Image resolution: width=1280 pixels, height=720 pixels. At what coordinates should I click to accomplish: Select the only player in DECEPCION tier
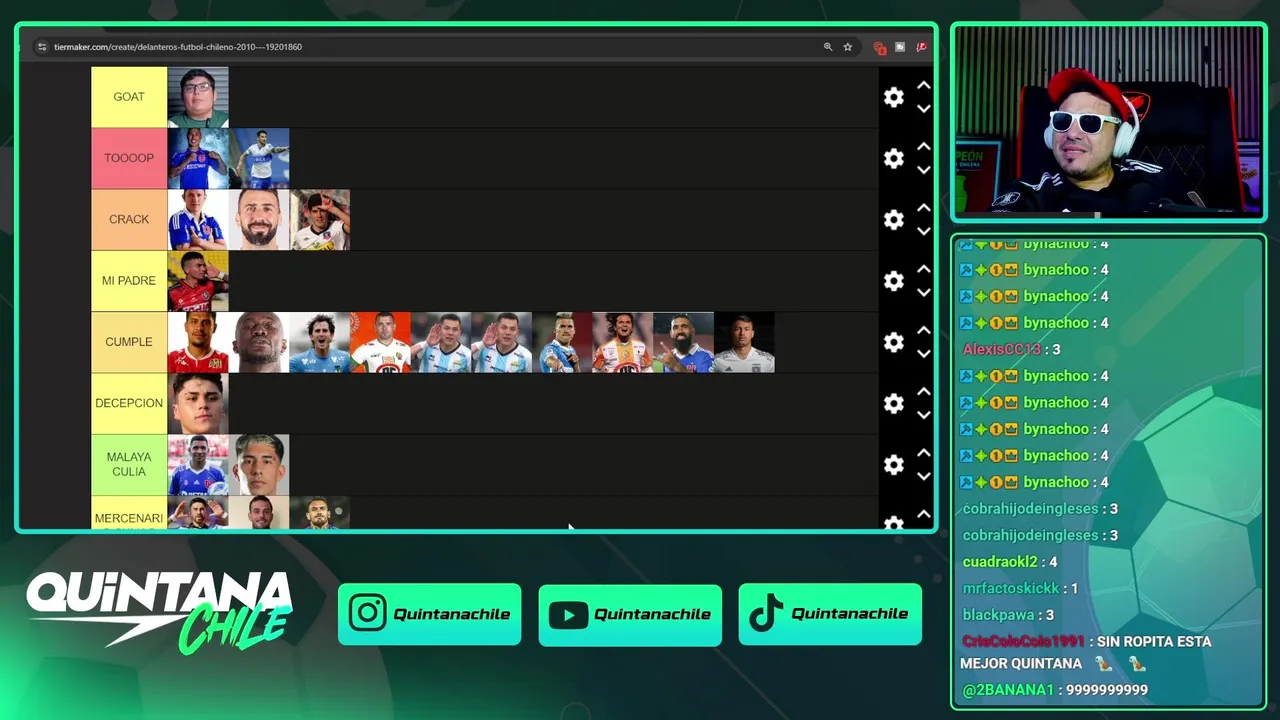[x=198, y=403]
